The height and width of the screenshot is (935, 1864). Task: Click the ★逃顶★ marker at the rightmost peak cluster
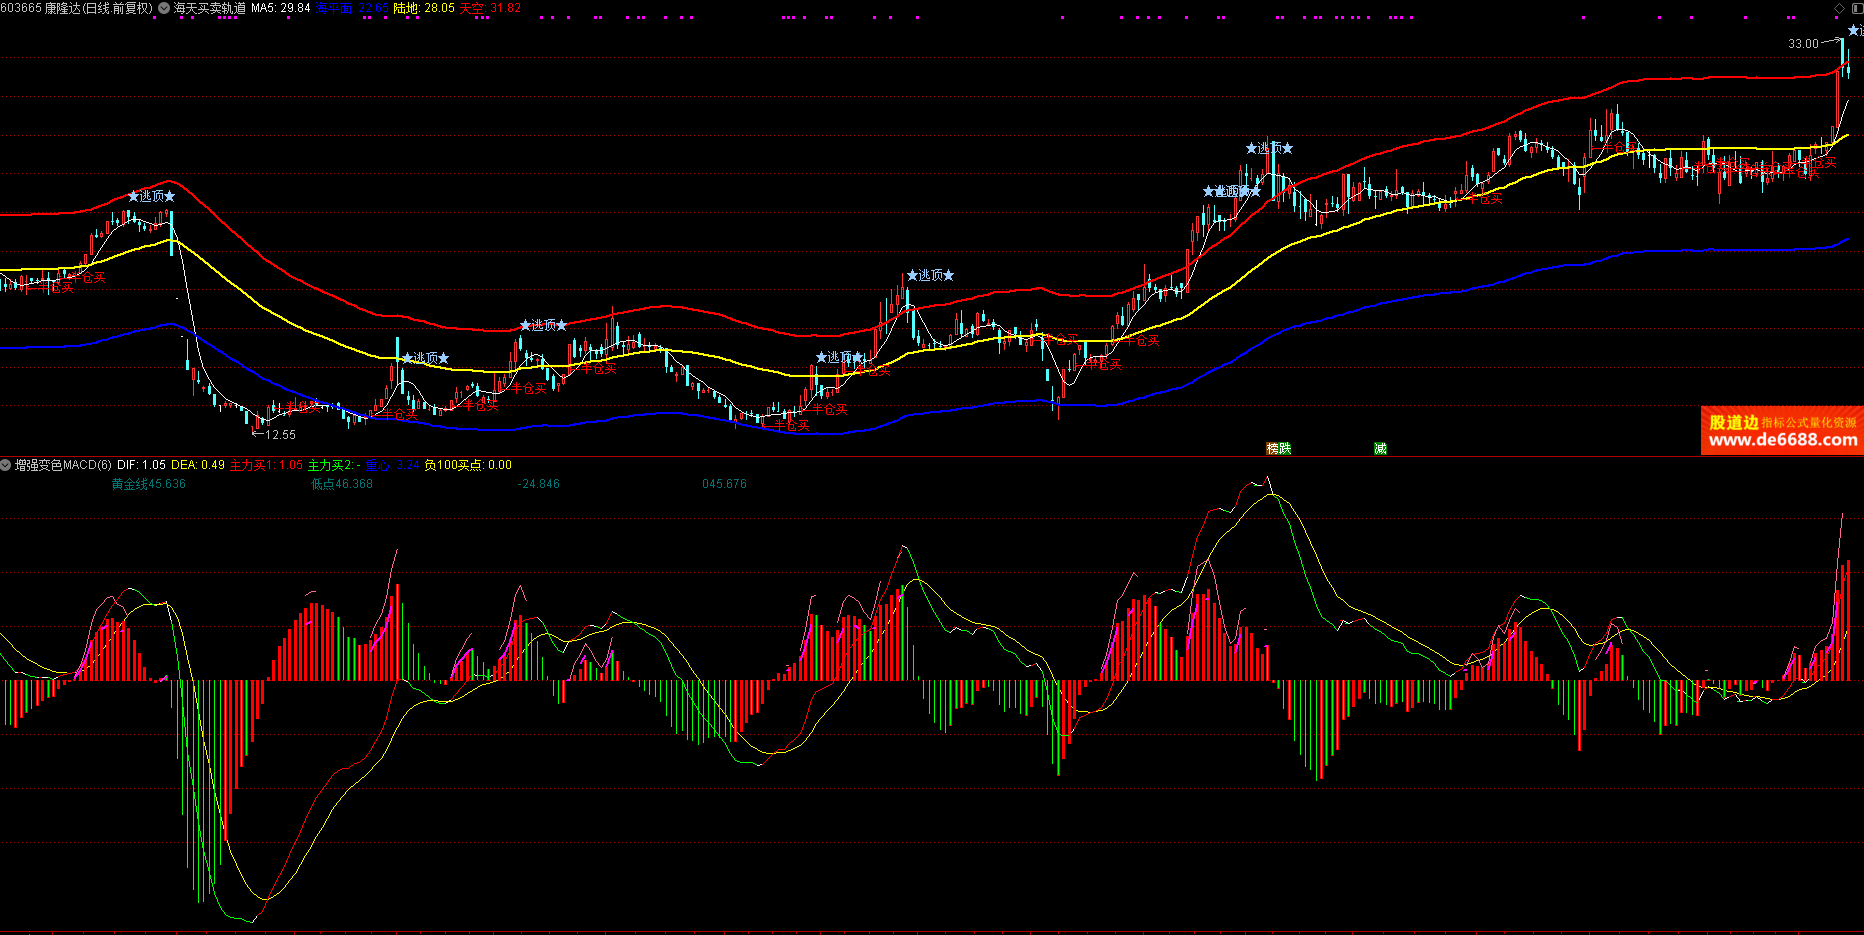click(x=1269, y=148)
